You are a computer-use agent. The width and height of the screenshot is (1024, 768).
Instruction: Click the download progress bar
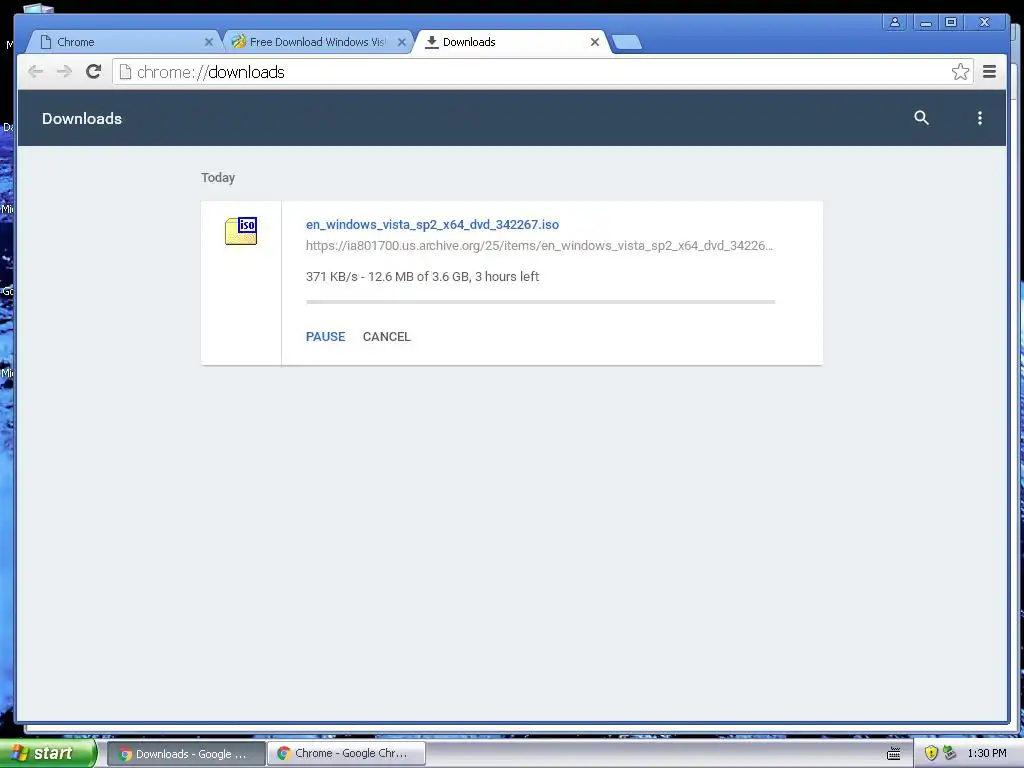point(540,302)
